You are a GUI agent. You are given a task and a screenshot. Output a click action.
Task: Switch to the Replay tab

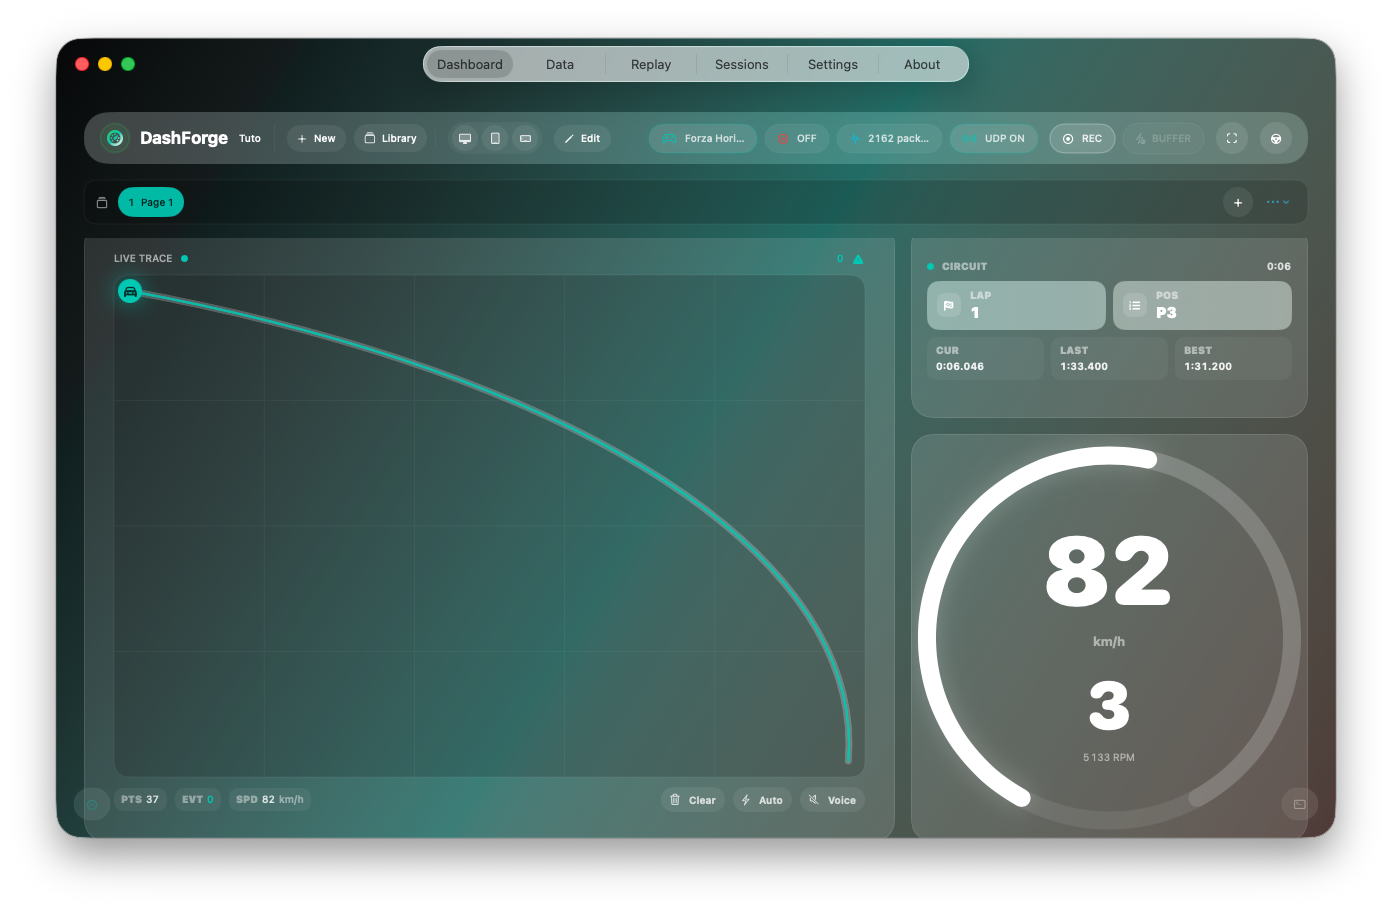click(651, 64)
